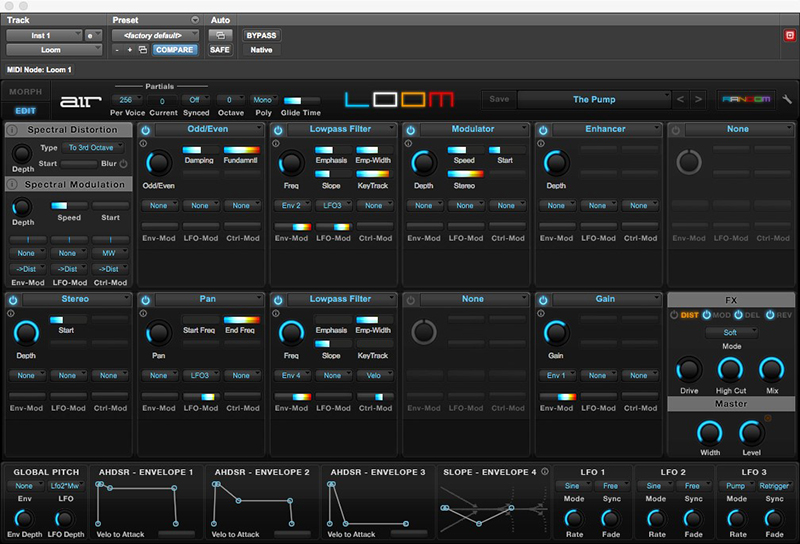Open the Lfo2*Mw Global Pitch LFO menu
The image size is (800, 544).
[66, 485]
